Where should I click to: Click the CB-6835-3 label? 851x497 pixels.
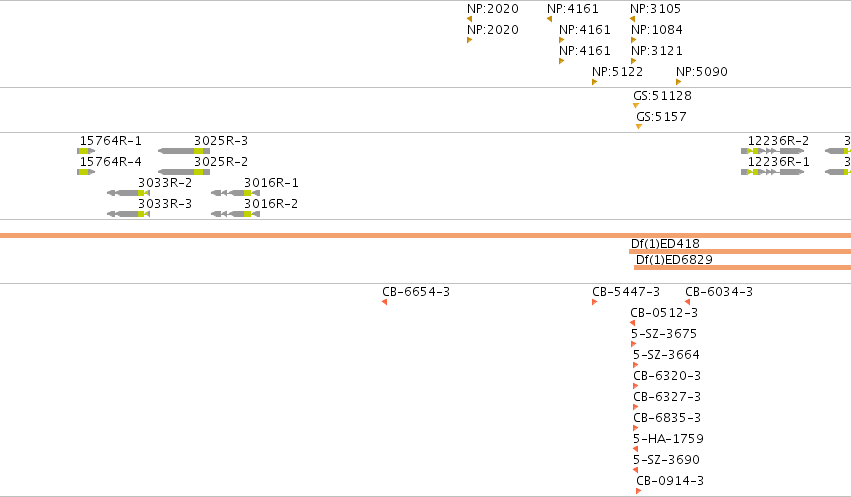pos(667,418)
